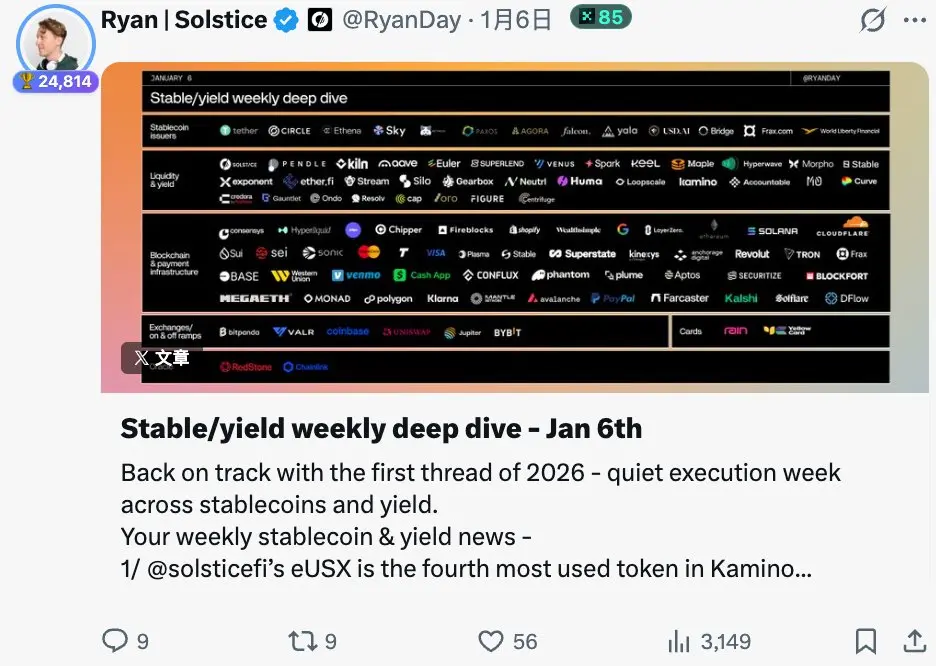The height and width of the screenshot is (666, 936).
Task: Open the article title Stable/yield weekly deep dive
Action: [381, 428]
